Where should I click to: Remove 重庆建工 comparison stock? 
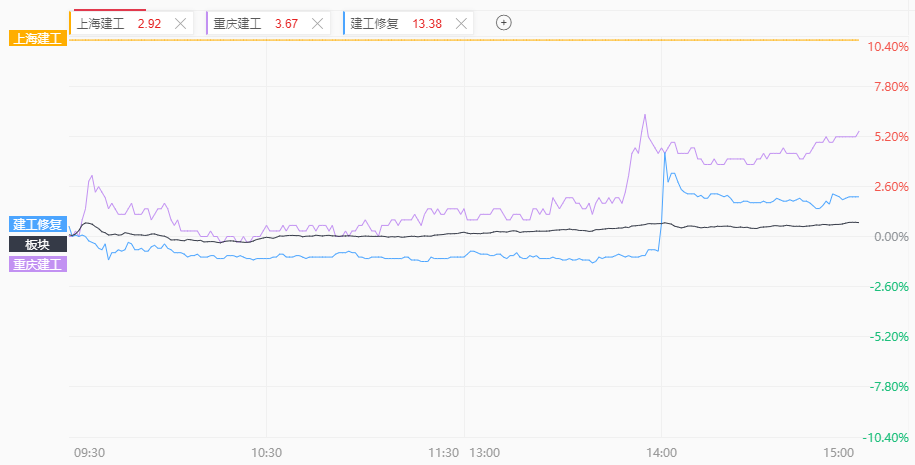[317, 24]
